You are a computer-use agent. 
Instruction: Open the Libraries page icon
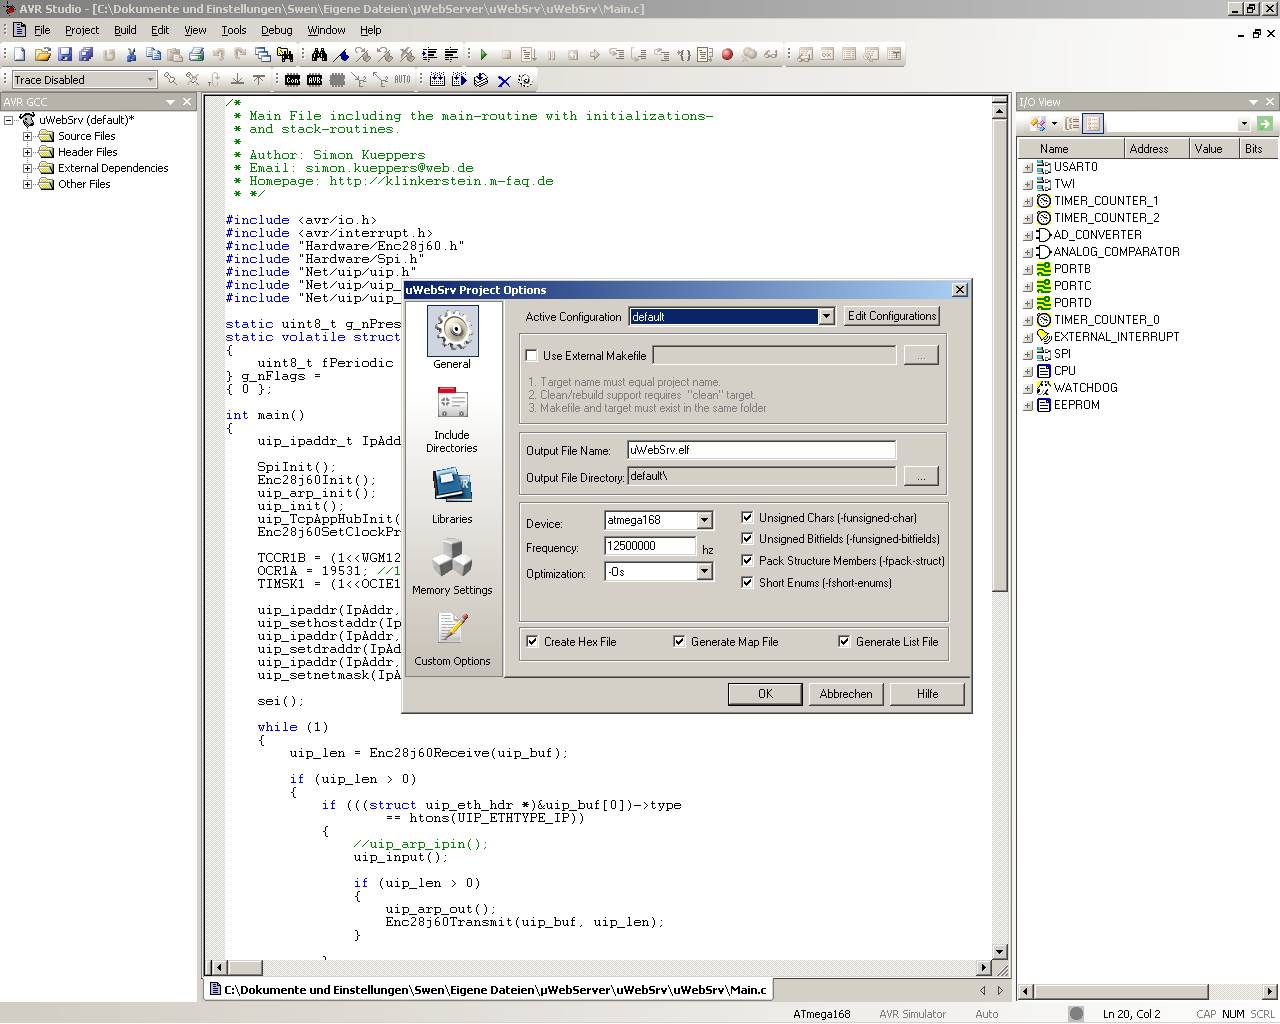(x=452, y=486)
